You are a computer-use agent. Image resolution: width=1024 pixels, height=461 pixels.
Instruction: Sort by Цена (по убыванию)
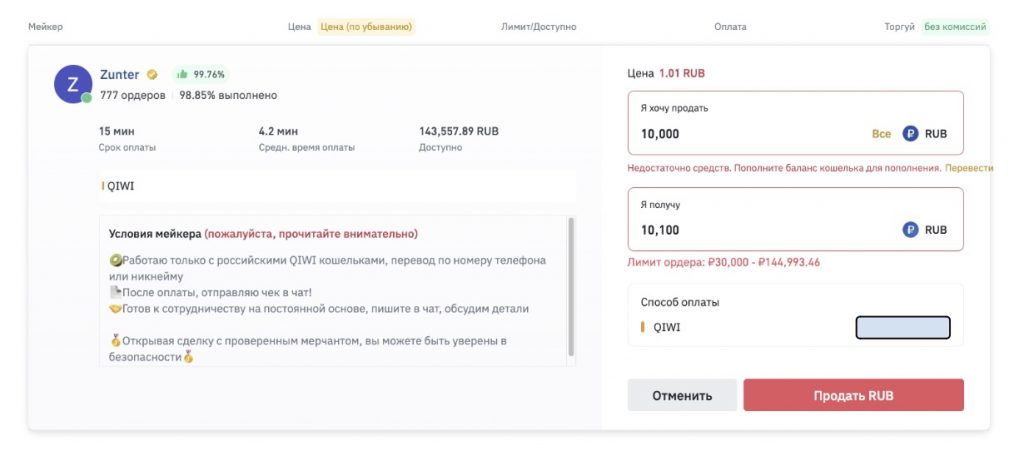(366, 27)
